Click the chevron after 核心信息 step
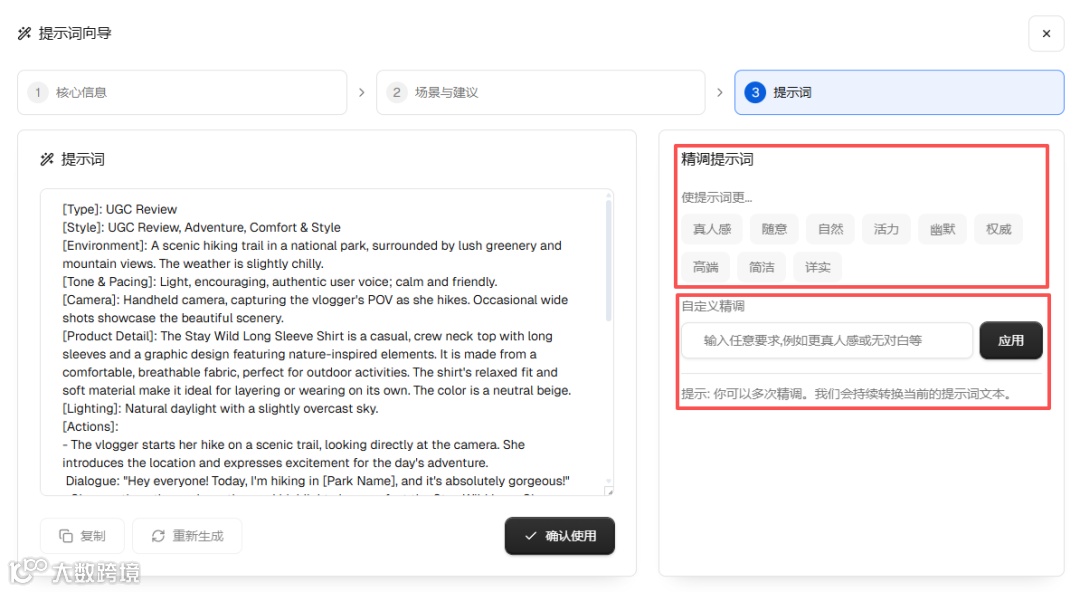 [362, 92]
